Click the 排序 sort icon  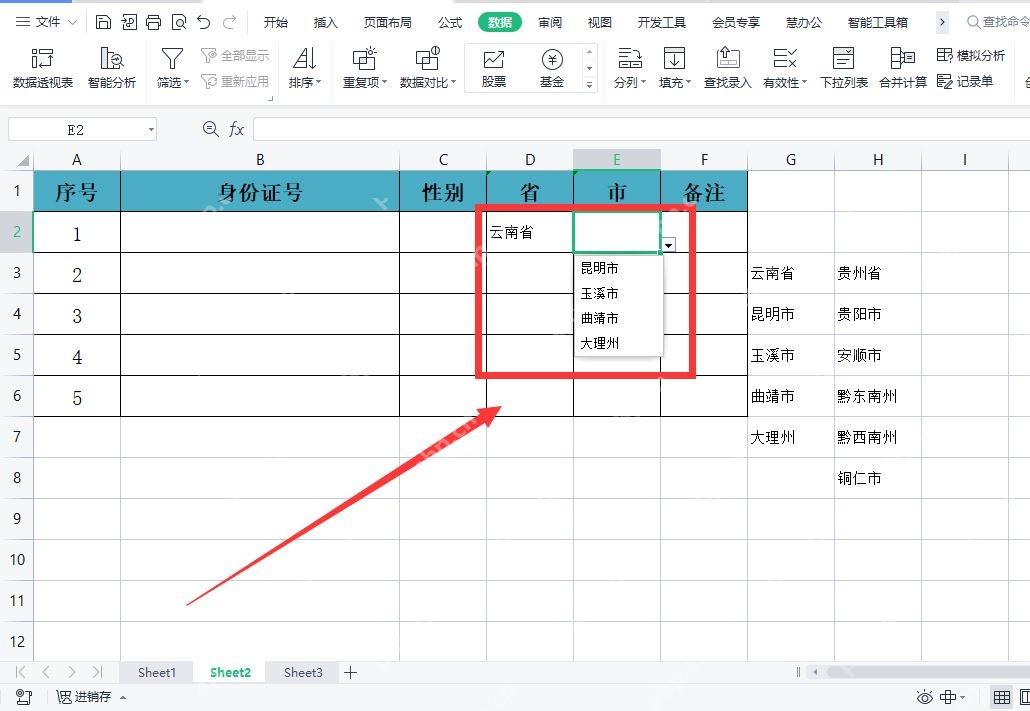tap(304, 58)
